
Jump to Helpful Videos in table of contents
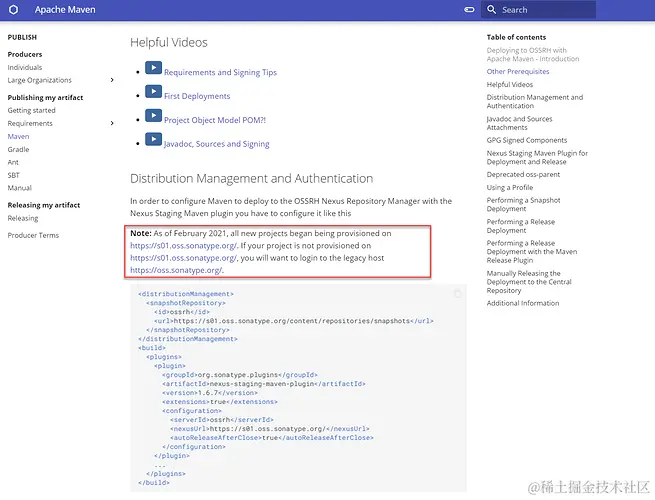[x=510, y=84]
